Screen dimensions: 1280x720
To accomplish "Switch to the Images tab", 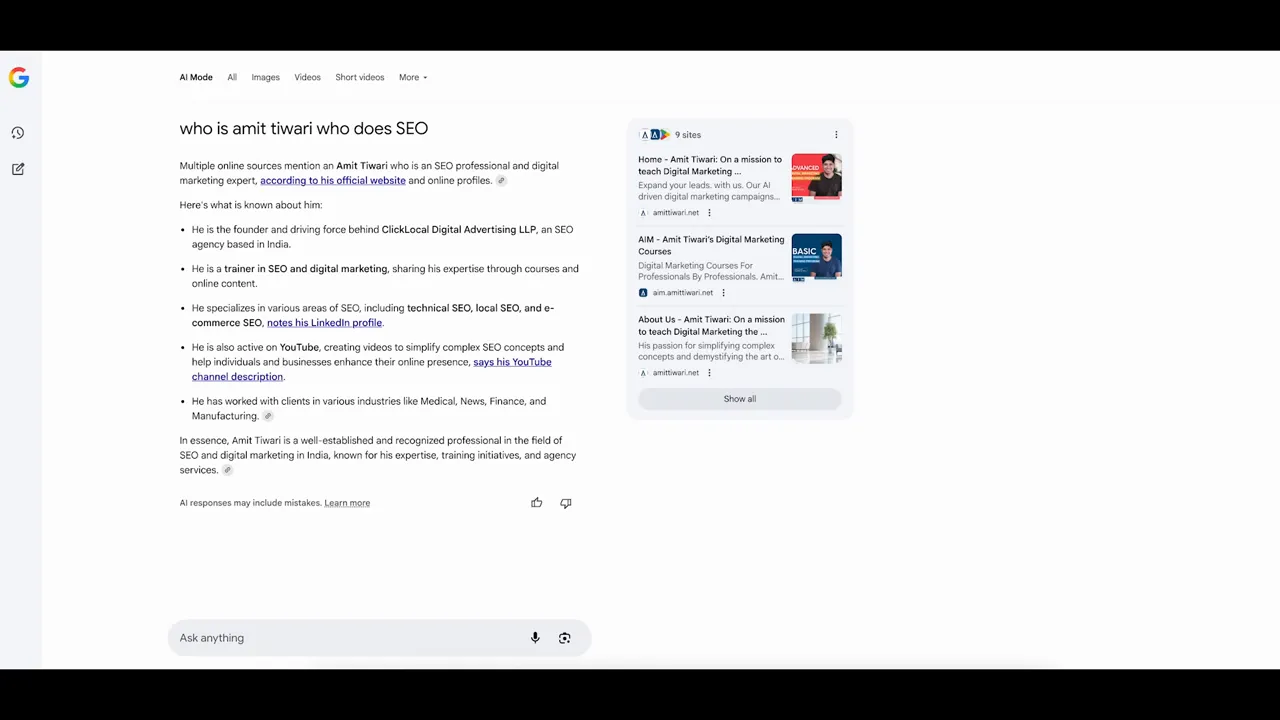I will (265, 77).
